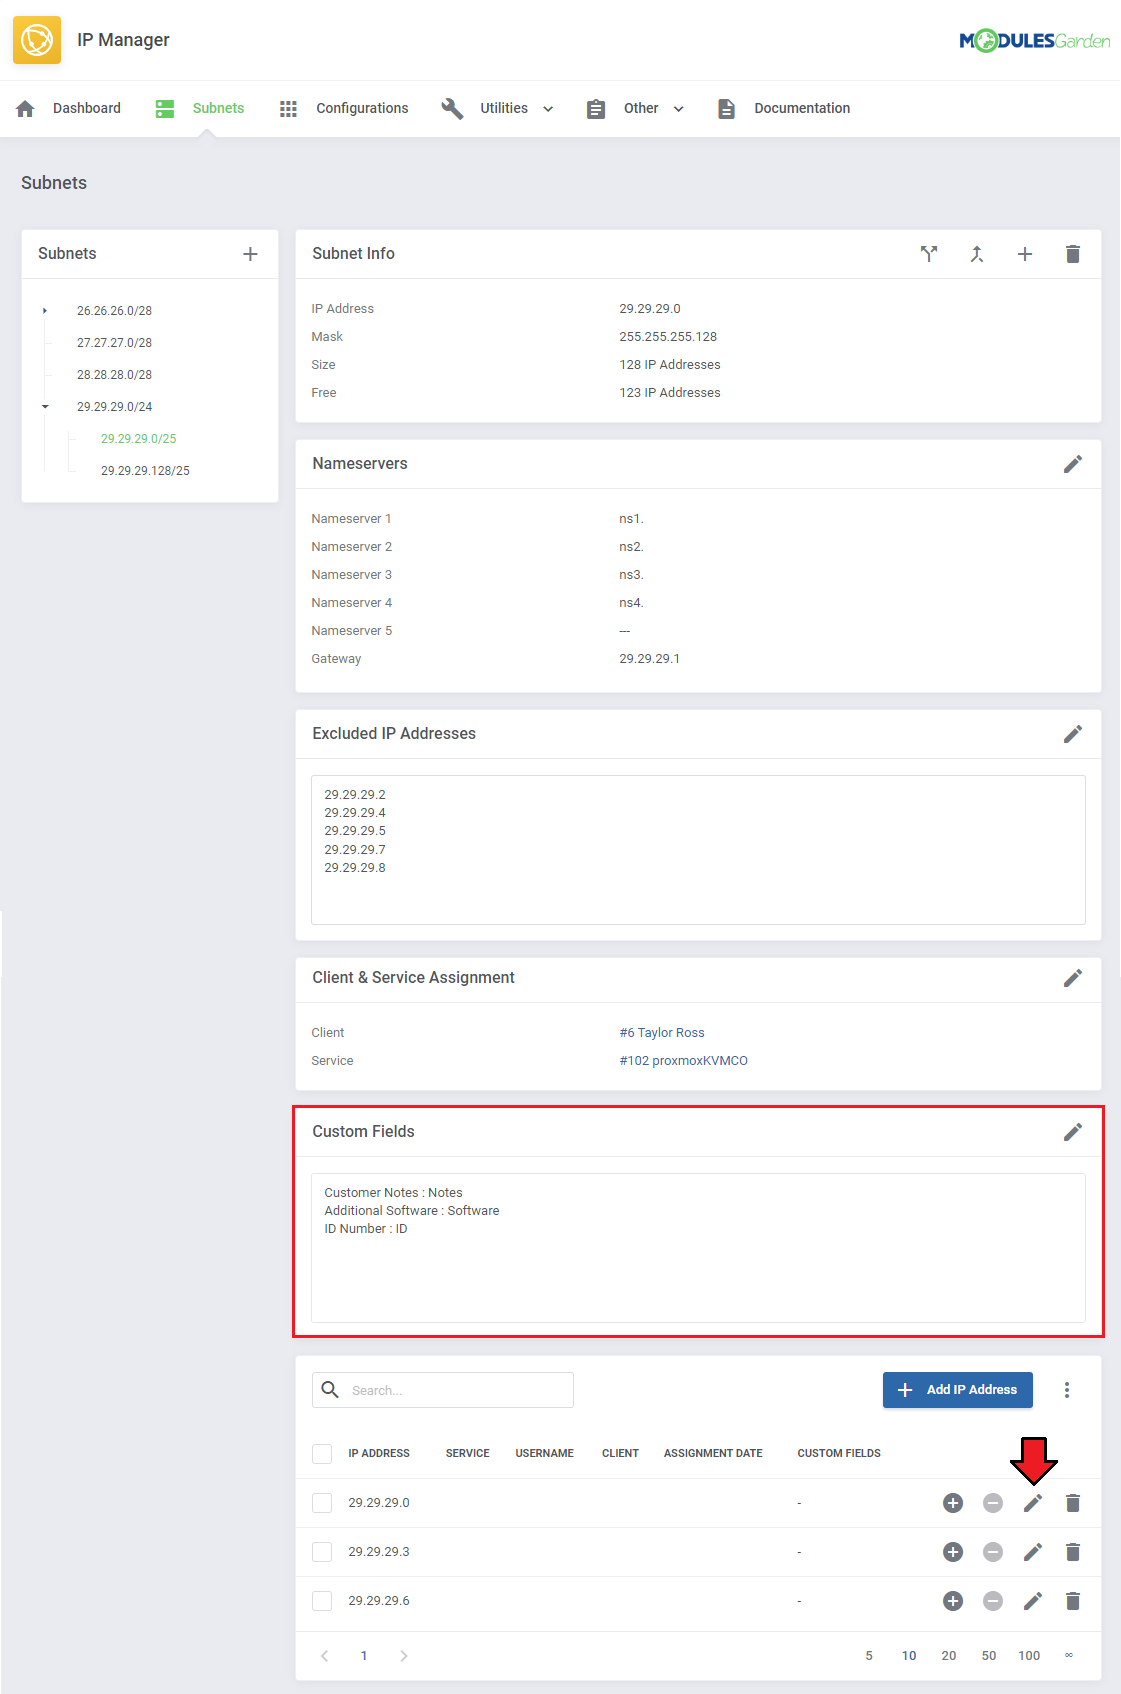Edit Client & Service Assignment pencil icon

coord(1073,978)
